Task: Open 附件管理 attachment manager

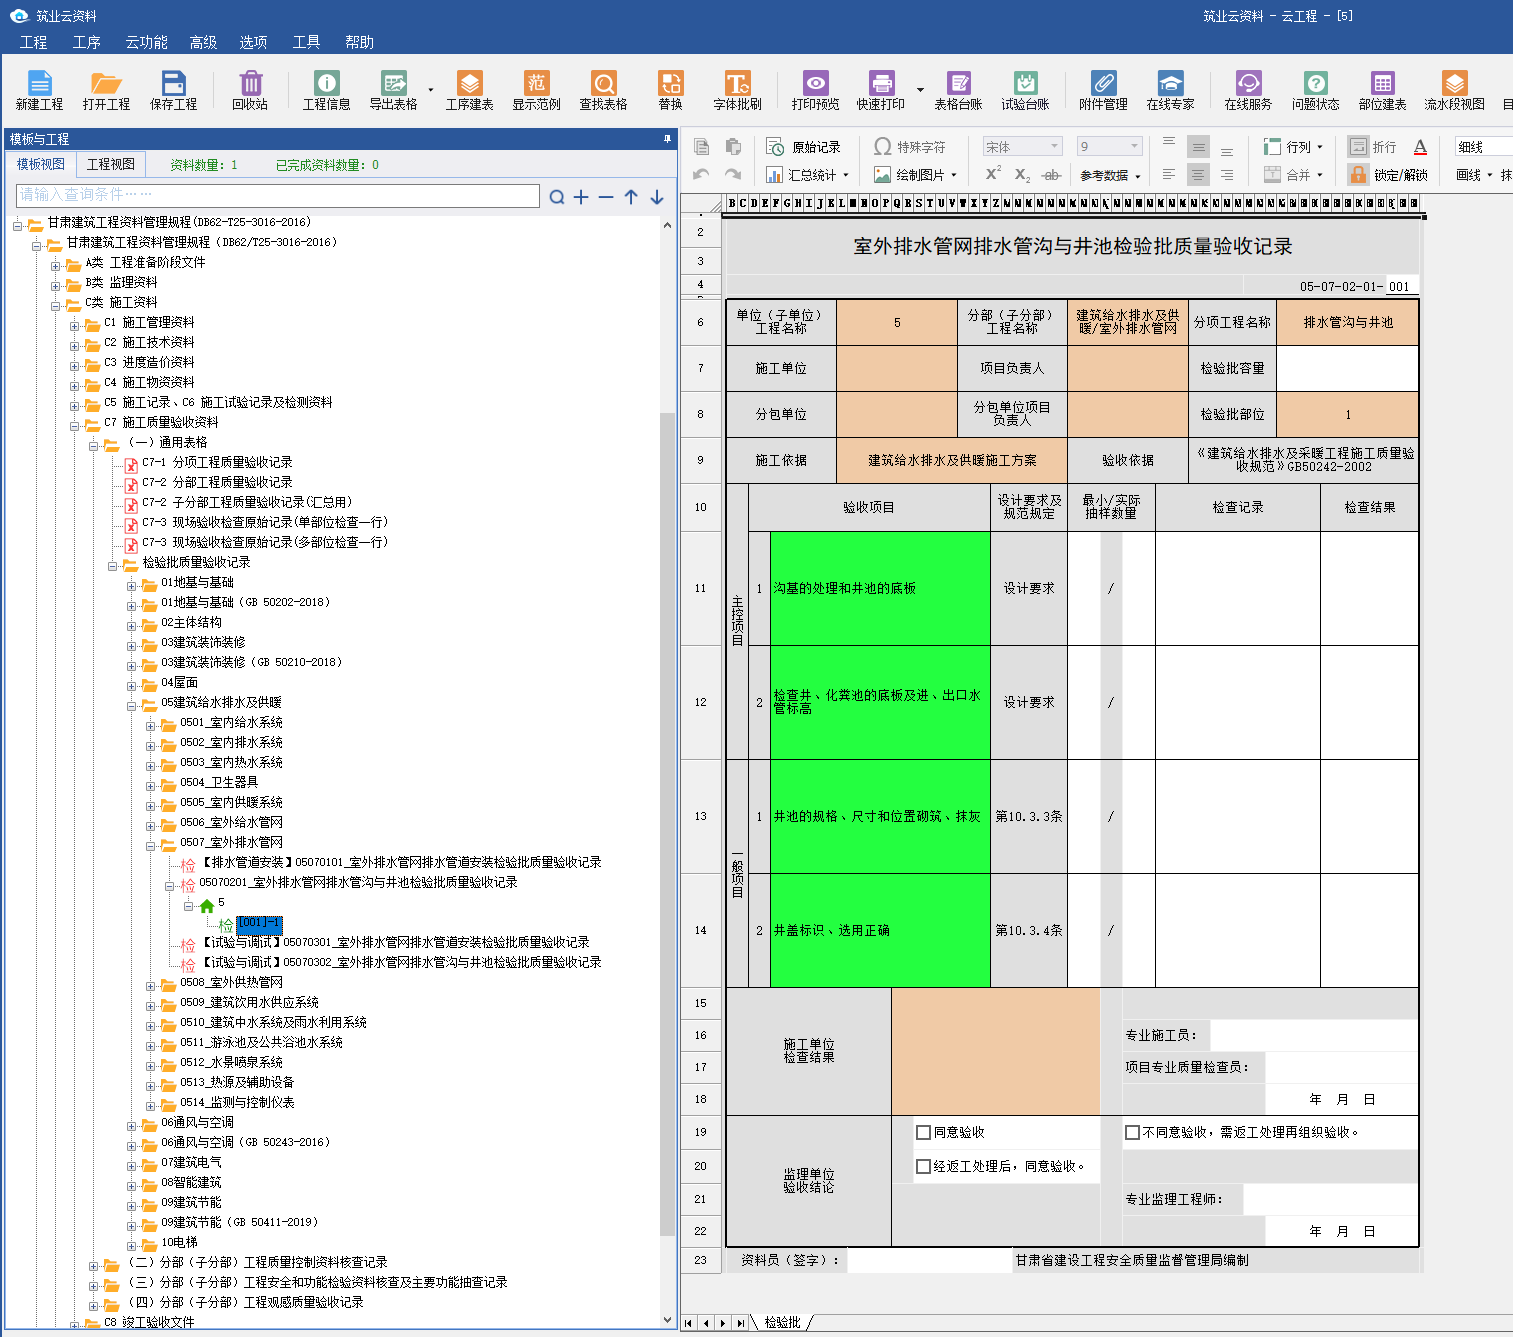Action: click(x=1104, y=90)
